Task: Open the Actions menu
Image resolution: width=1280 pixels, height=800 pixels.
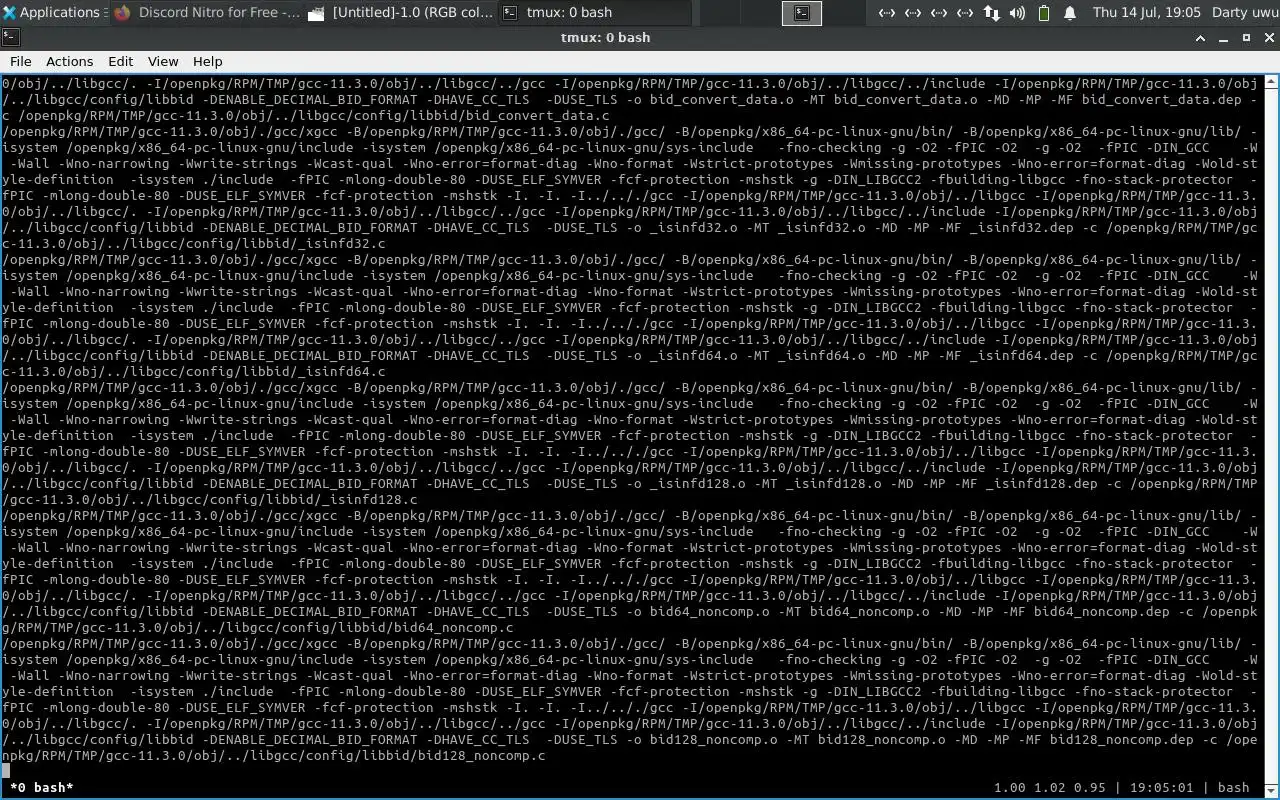Action: pos(70,61)
